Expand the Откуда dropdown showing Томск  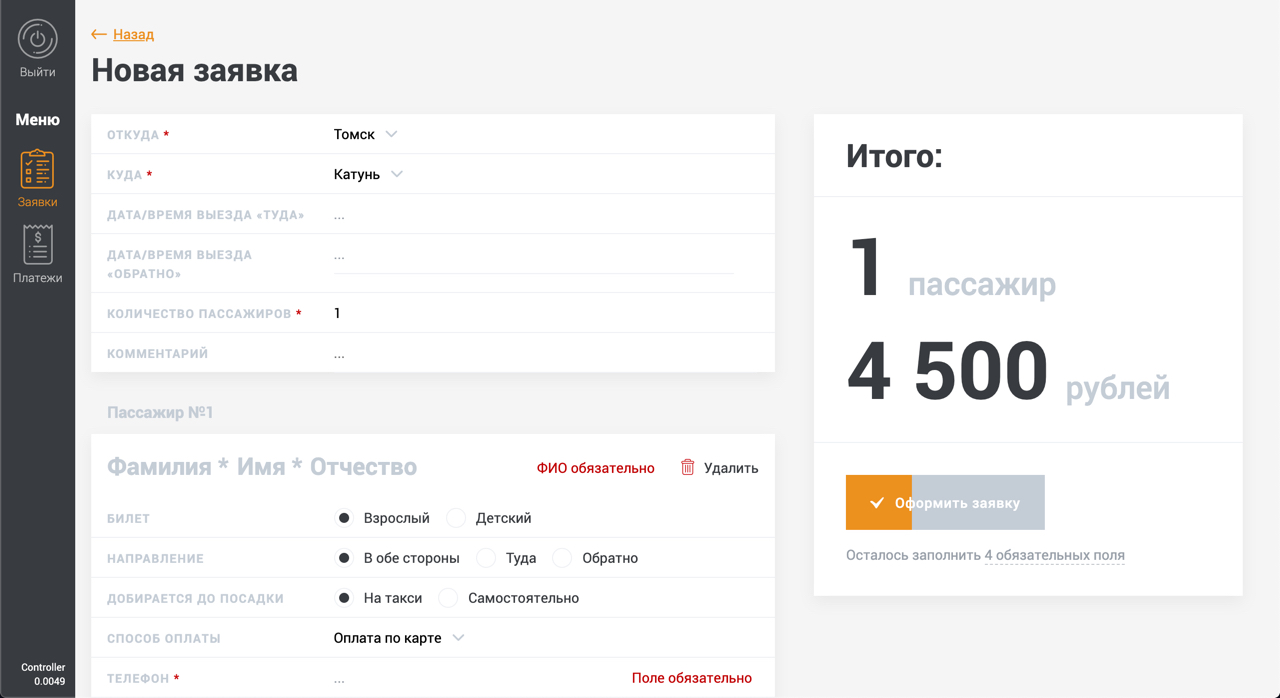[x=366, y=134]
